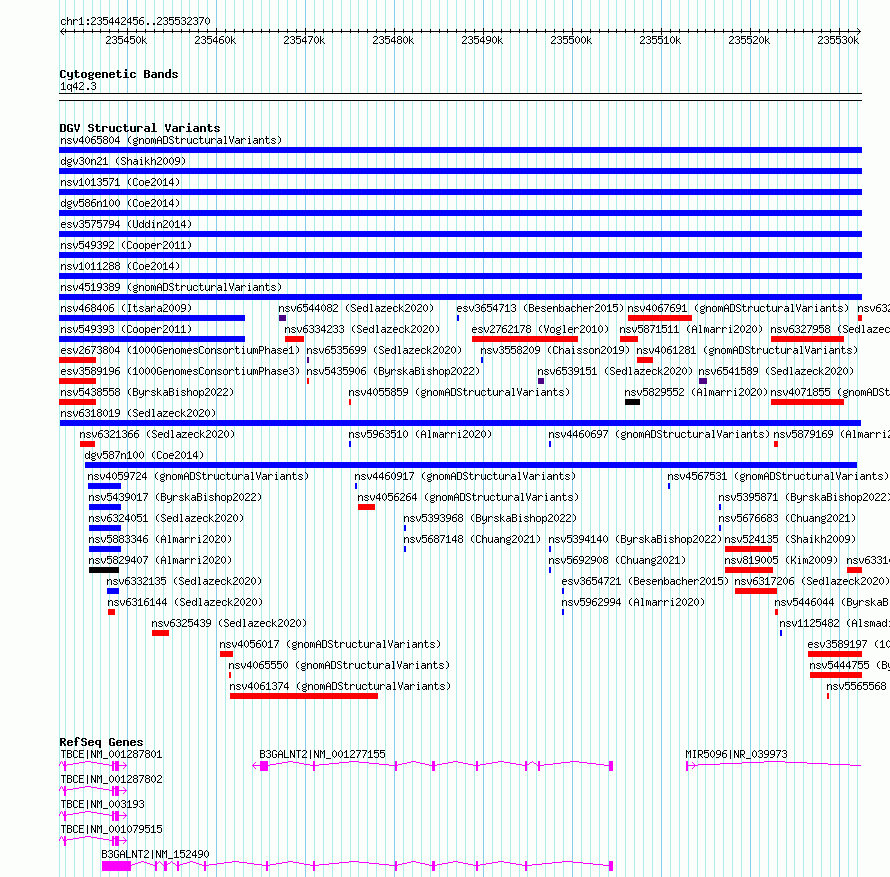Select nsv5393968 (ByrskaBishop2022) label
The width and height of the screenshot is (890, 877).
tap(490, 518)
